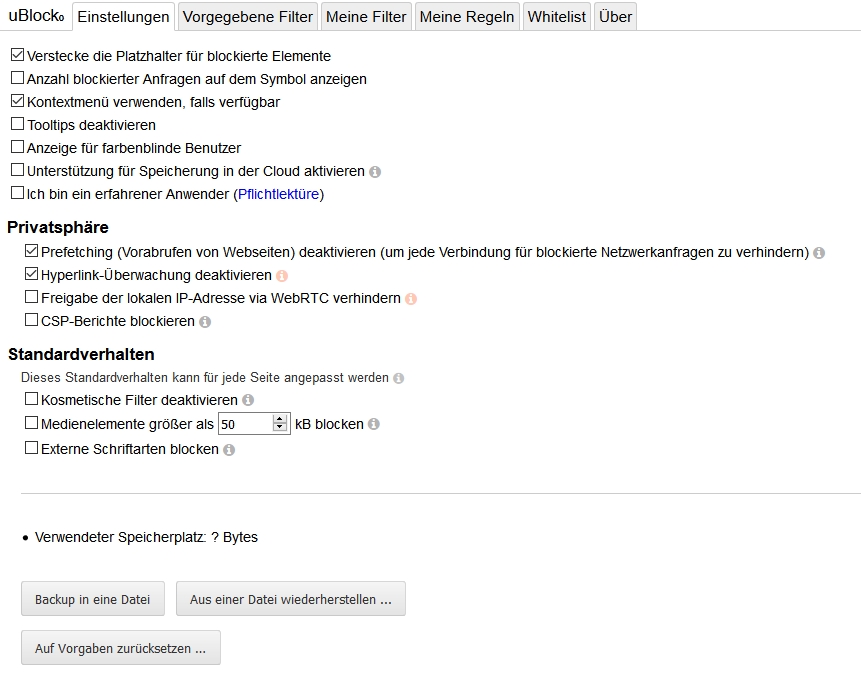Click info icon beside Hyperlink-Überwachung deaktivieren

pyautogui.click(x=282, y=276)
